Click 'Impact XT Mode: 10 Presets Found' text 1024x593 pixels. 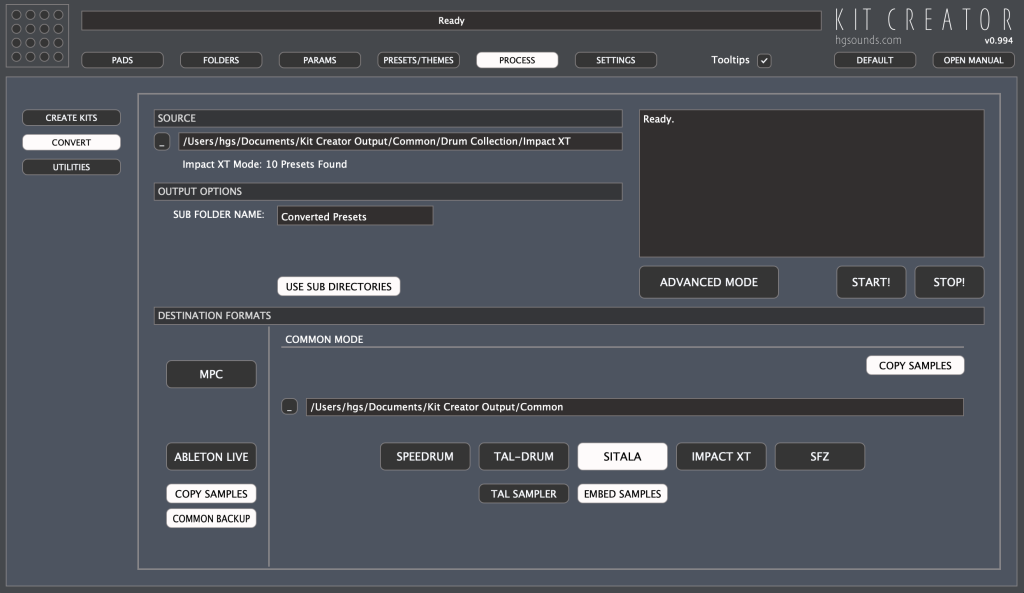coord(264,165)
